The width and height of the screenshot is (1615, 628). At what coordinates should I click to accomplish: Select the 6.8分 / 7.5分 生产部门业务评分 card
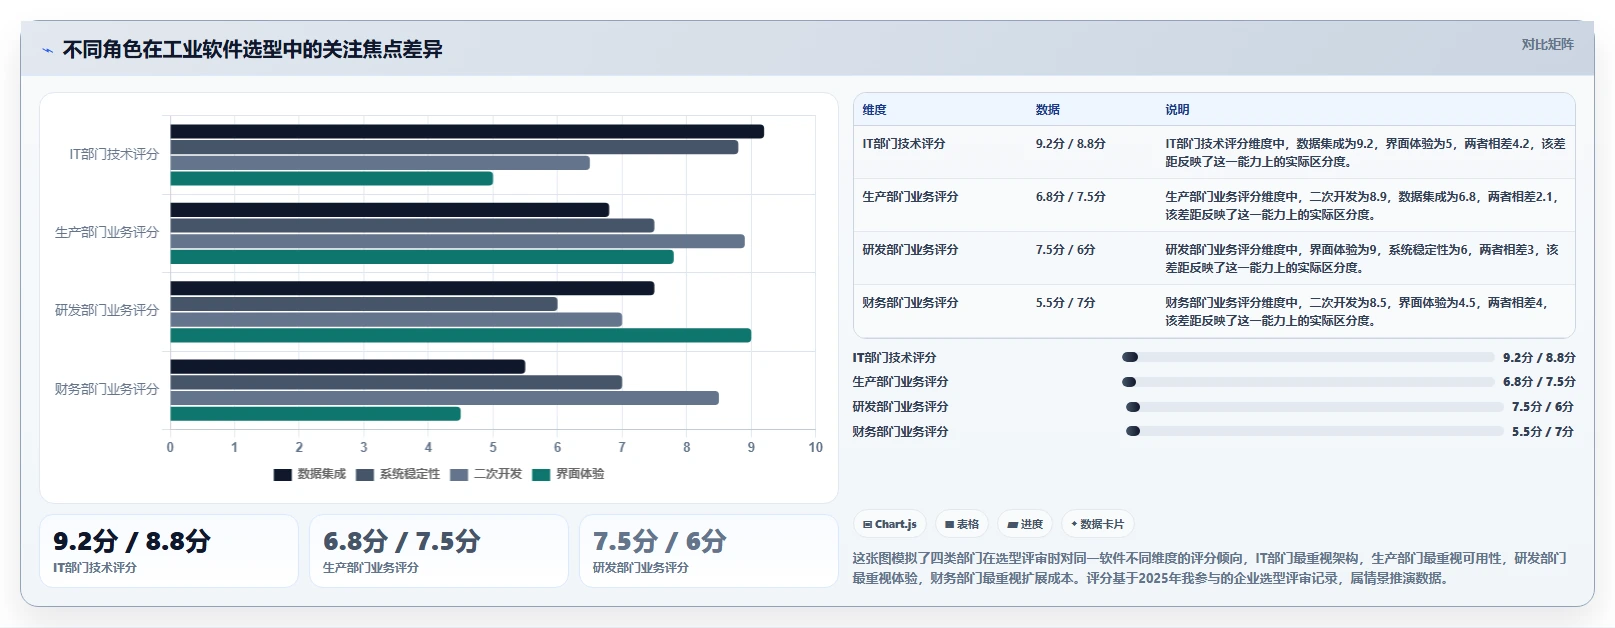point(439,551)
